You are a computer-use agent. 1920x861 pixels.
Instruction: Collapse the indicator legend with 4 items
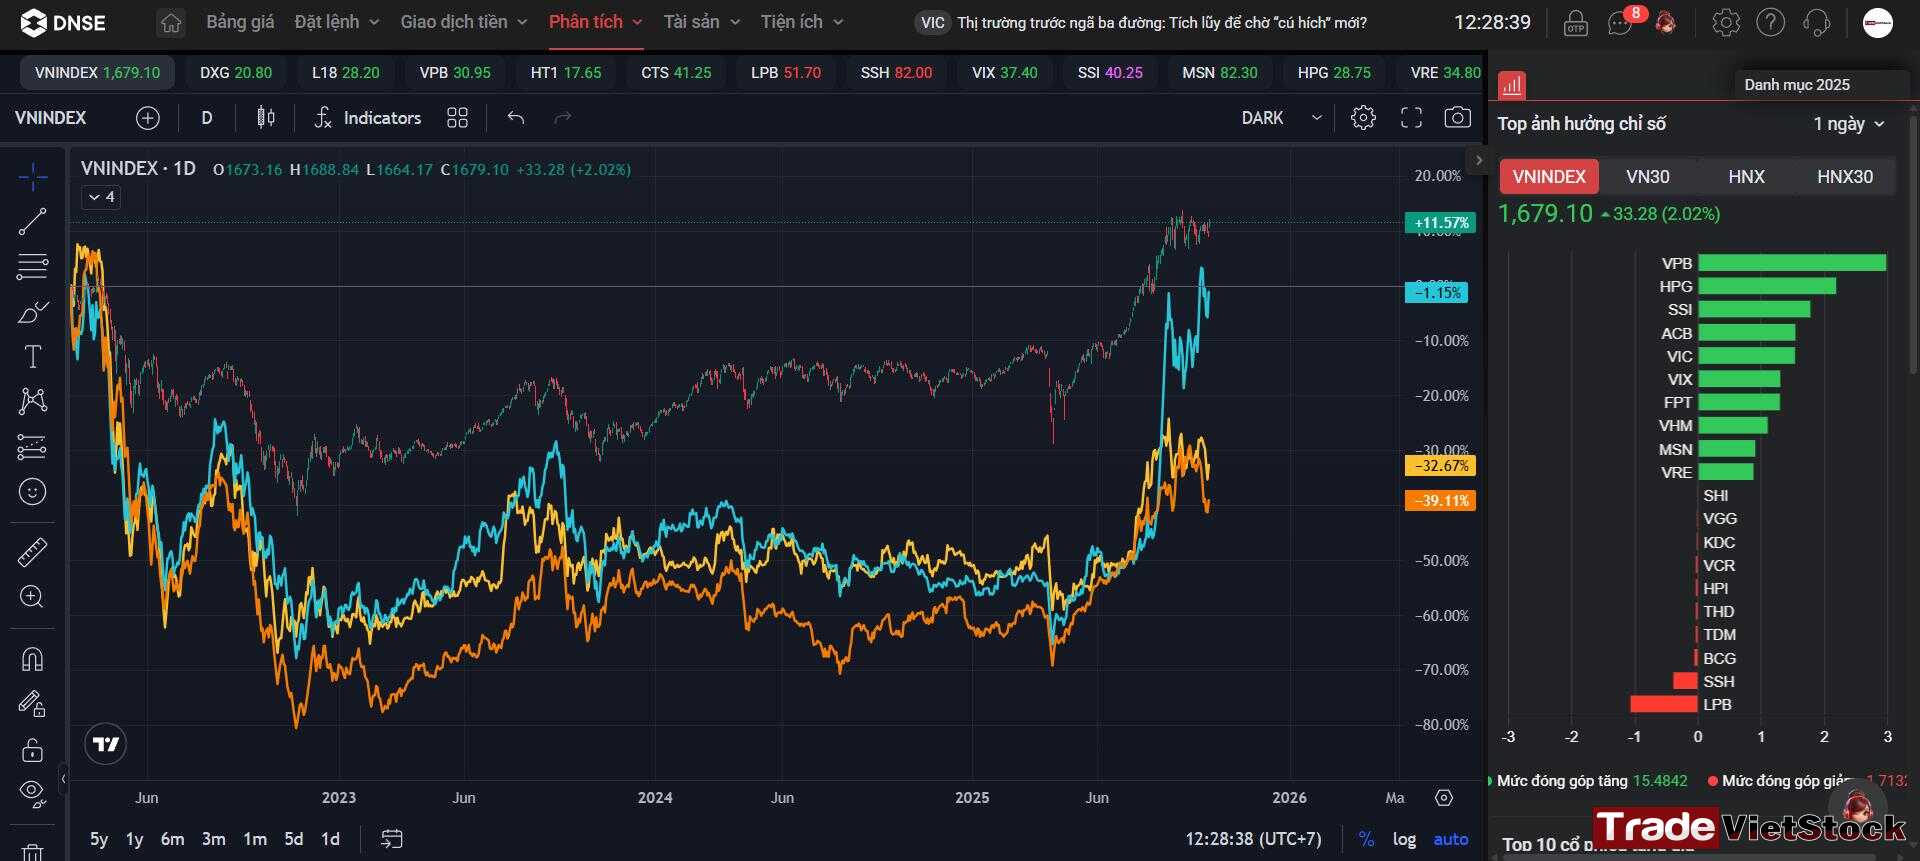click(x=101, y=197)
